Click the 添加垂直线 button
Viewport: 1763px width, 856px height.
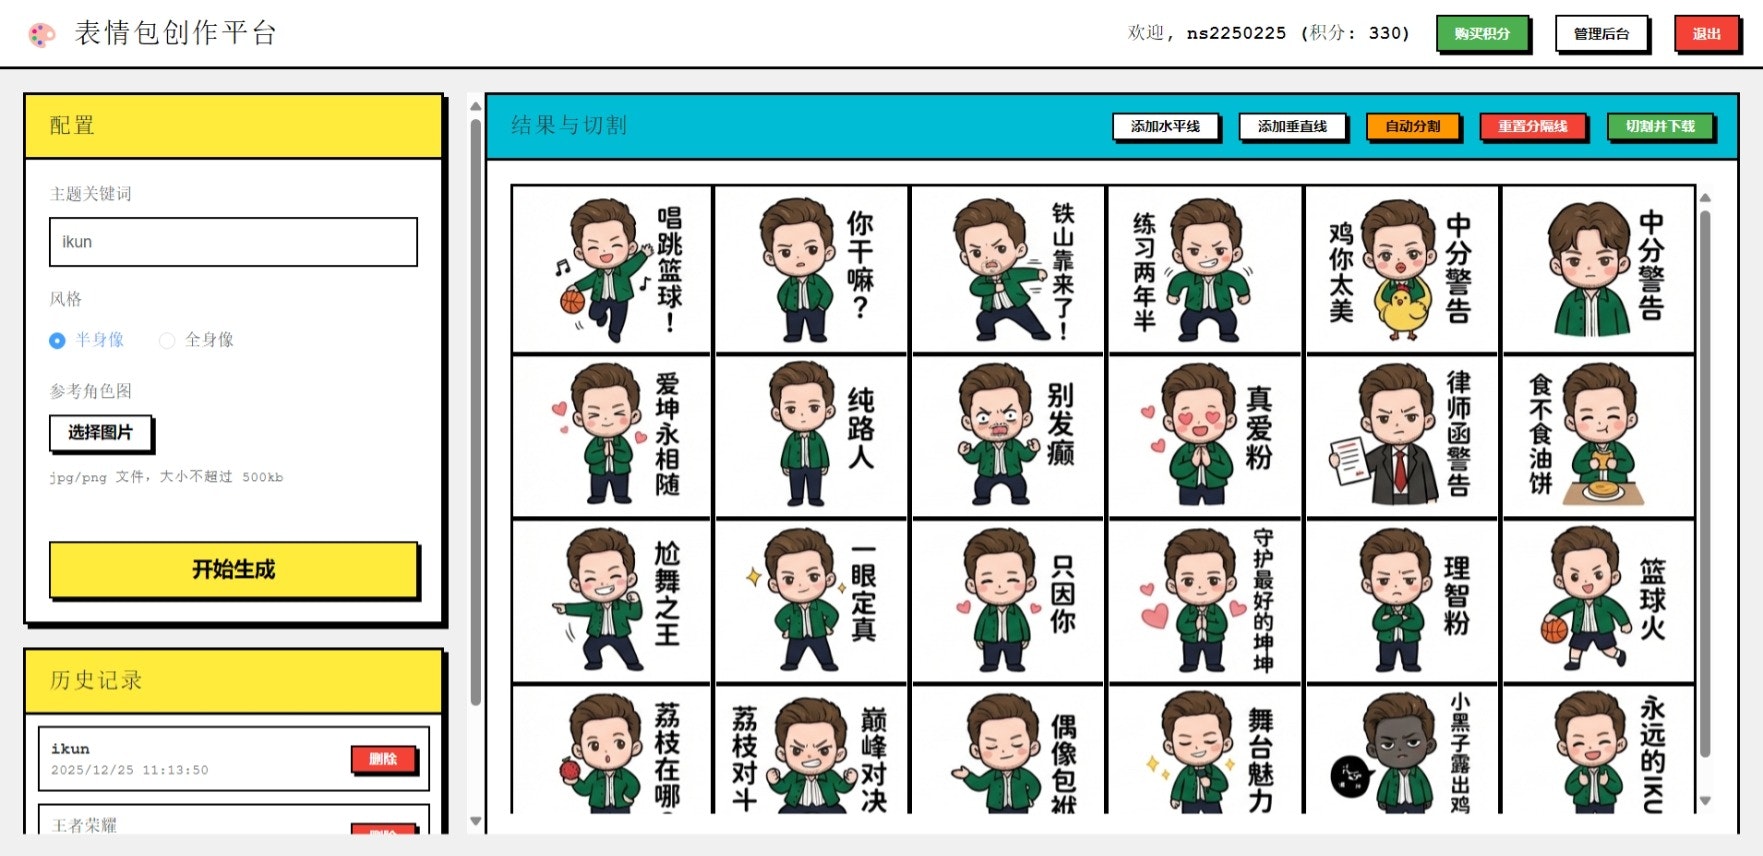coord(1292,126)
